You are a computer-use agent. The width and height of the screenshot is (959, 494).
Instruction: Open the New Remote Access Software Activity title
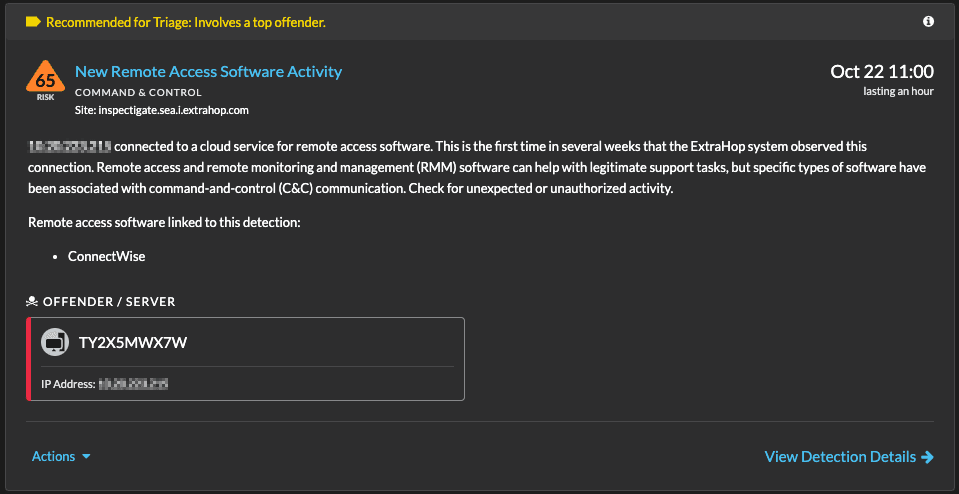pyautogui.click(x=208, y=71)
